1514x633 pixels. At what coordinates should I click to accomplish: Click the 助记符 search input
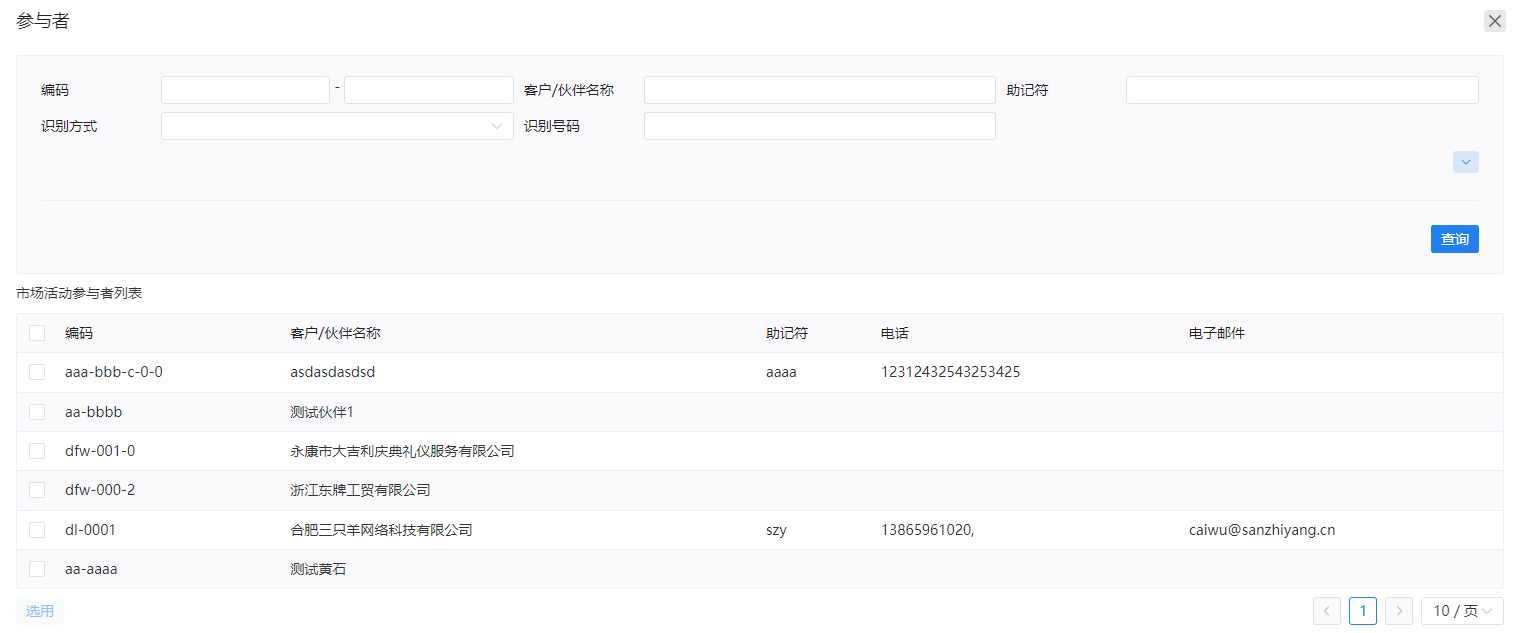click(x=1301, y=90)
